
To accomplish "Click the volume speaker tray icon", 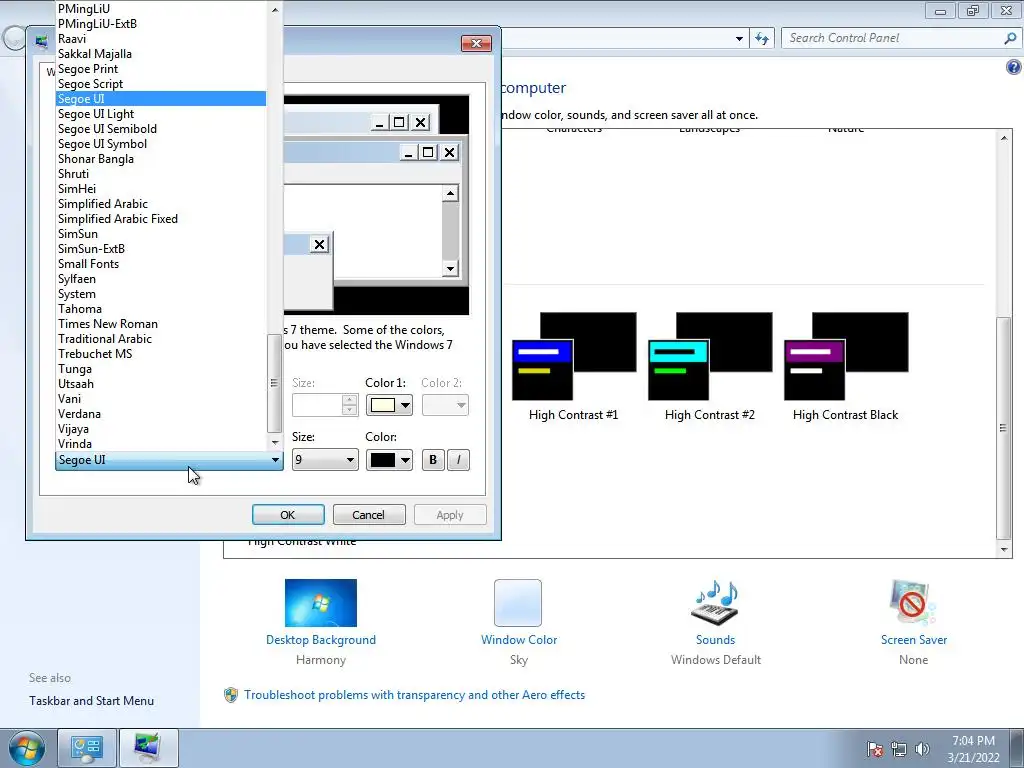I will click(922, 749).
